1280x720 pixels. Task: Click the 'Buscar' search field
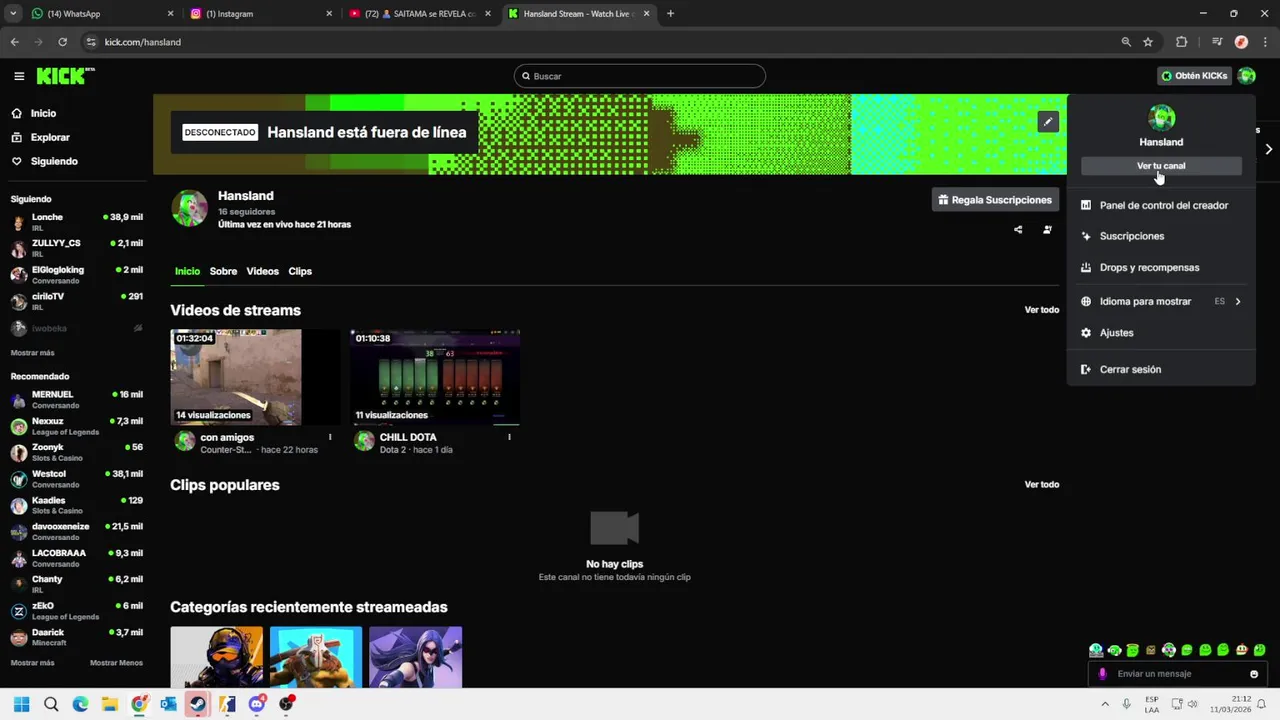[x=640, y=76]
